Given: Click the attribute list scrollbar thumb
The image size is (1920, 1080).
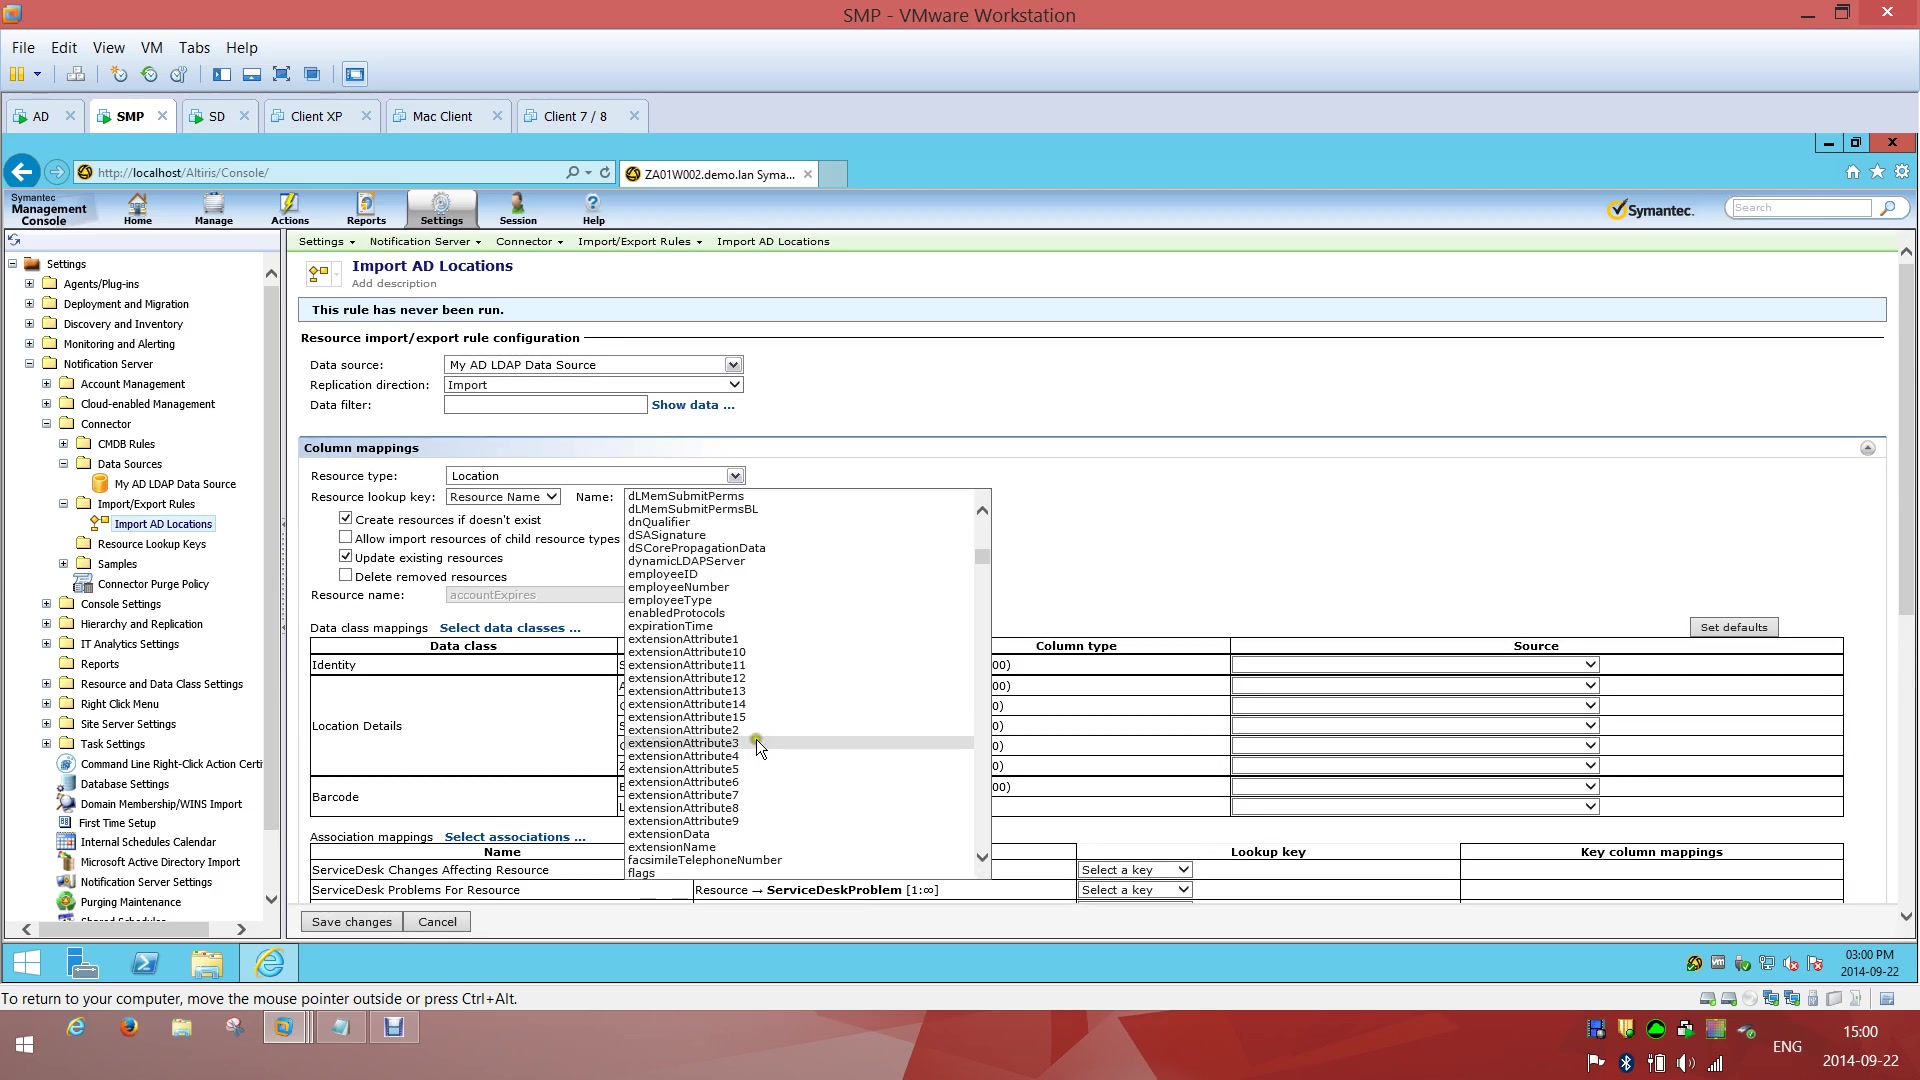Looking at the screenshot, I should (982, 557).
